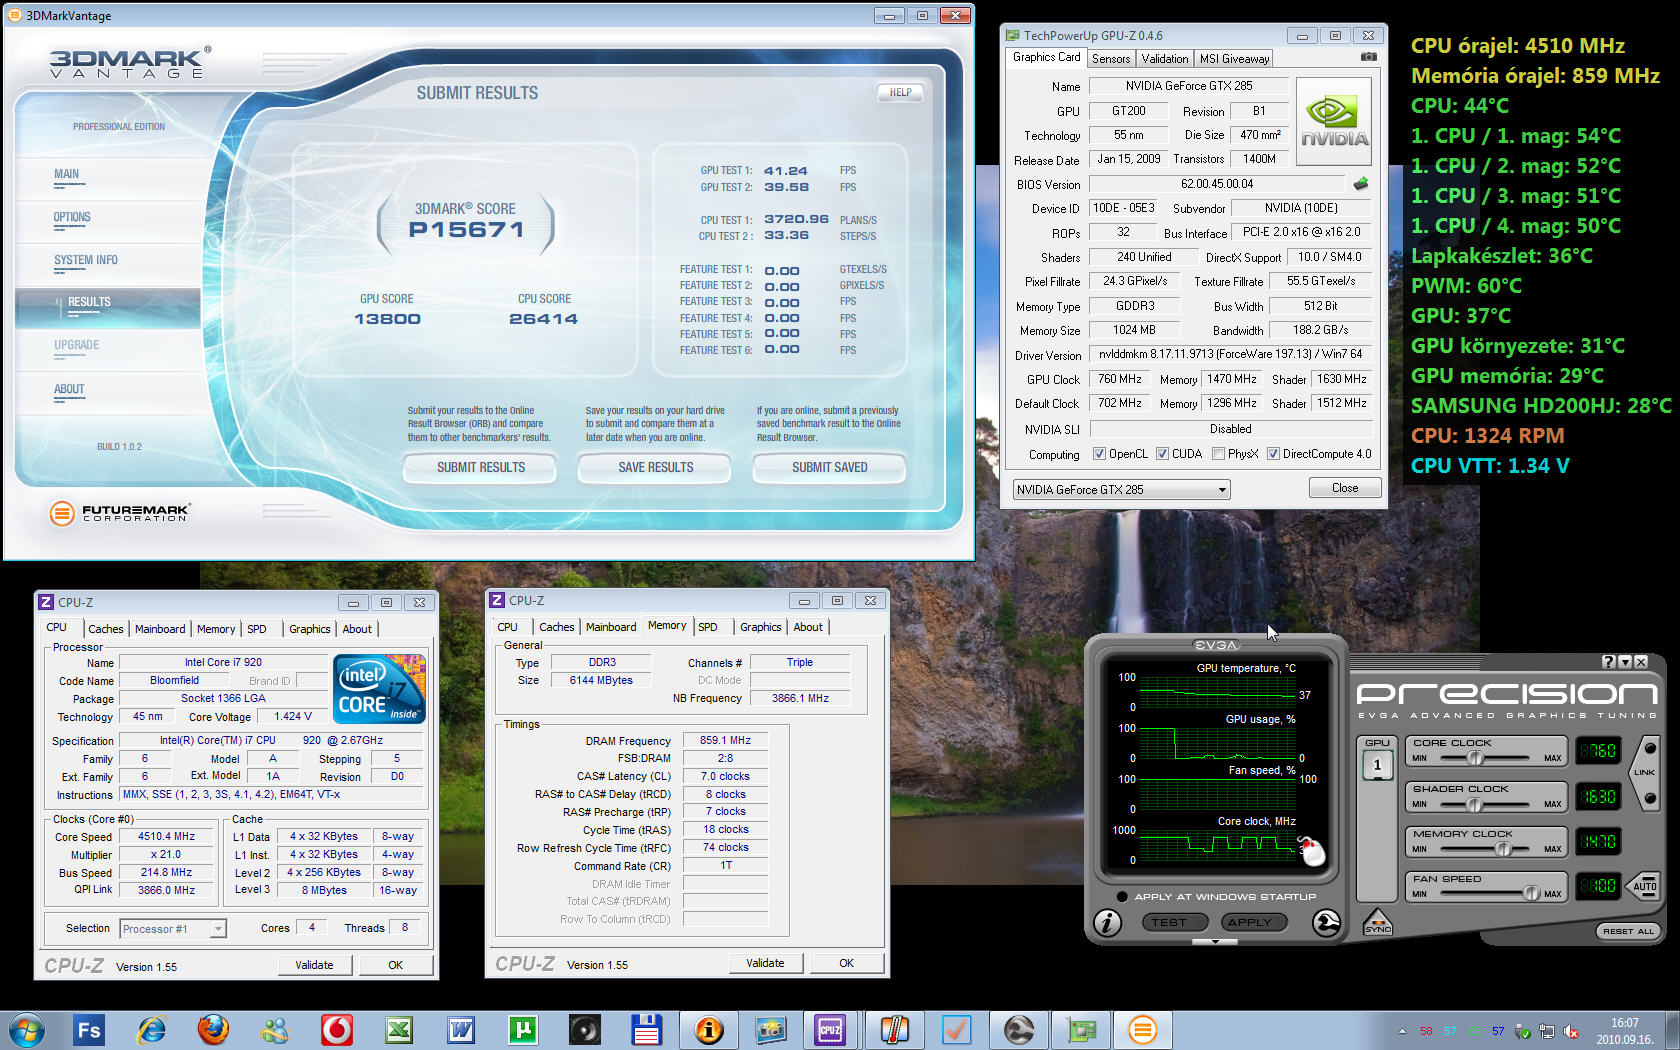1680x1050 pixels.
Task: Click the Core Clock slider handle
Action: pos(1475,758)
